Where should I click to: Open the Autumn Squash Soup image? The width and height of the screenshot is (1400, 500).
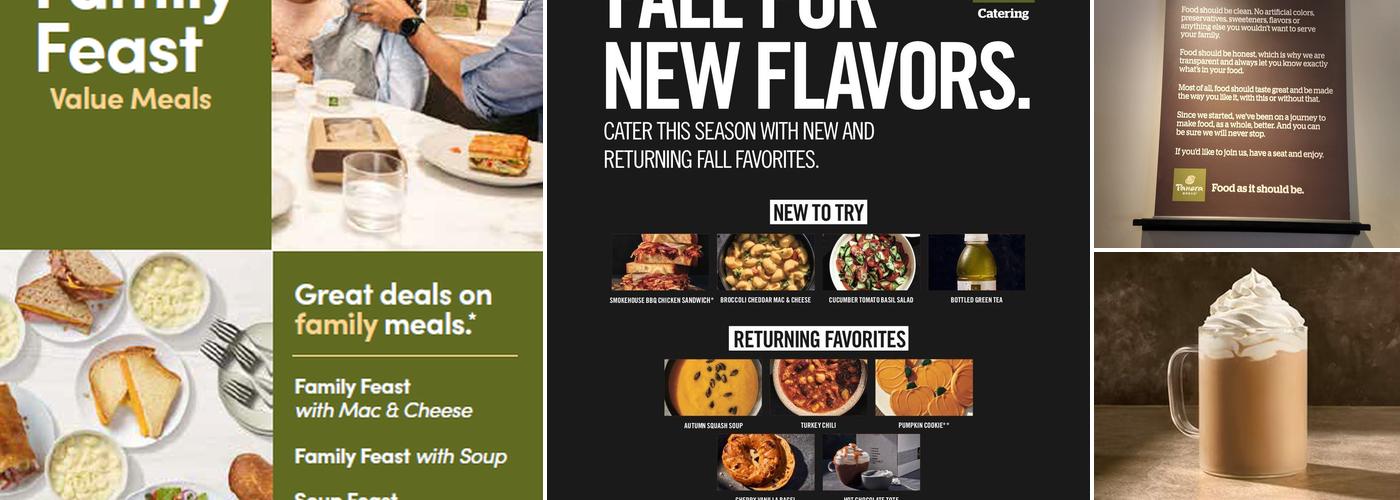(x=713, y=388)
